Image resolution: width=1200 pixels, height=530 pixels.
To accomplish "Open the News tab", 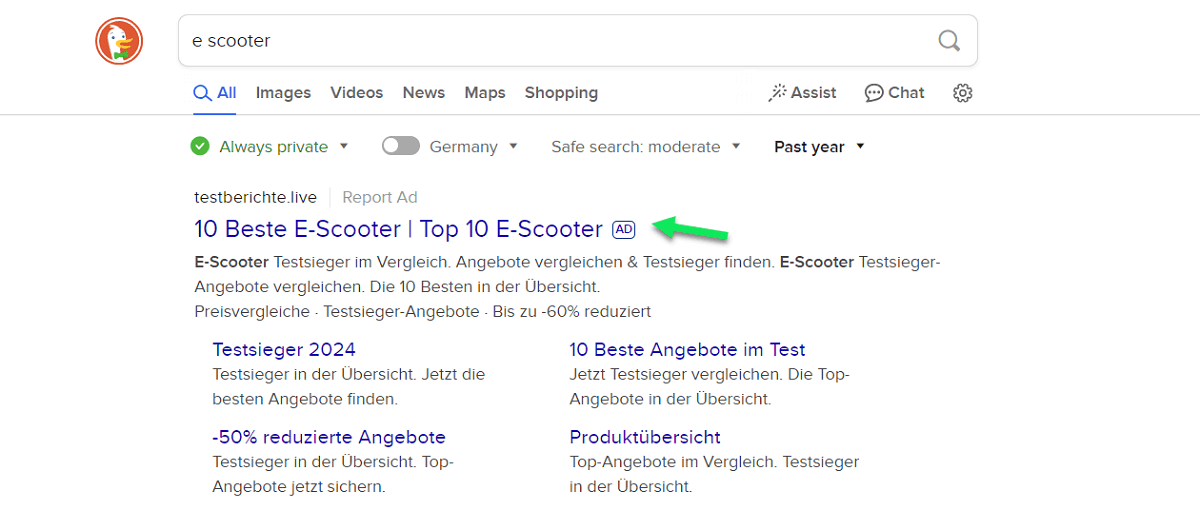I will [x=424, y=93].
